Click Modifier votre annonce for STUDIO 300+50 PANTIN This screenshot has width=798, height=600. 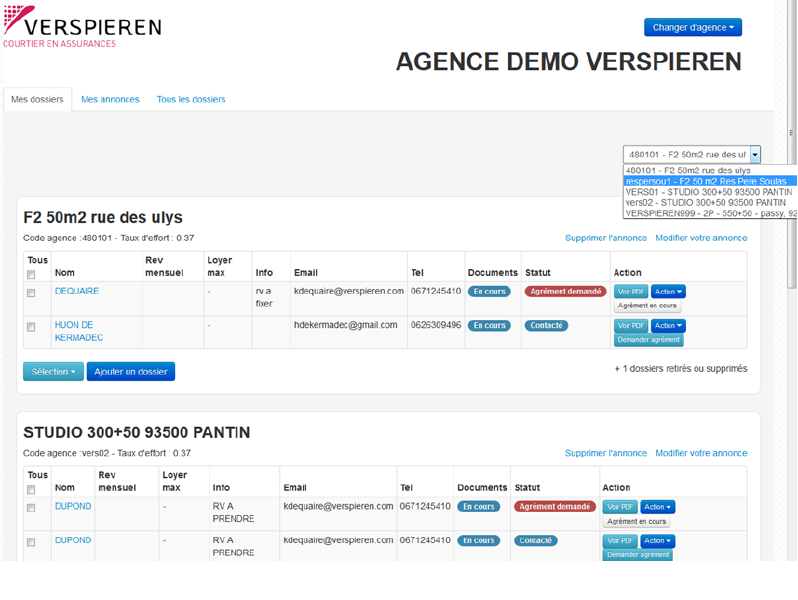[701, 453]
